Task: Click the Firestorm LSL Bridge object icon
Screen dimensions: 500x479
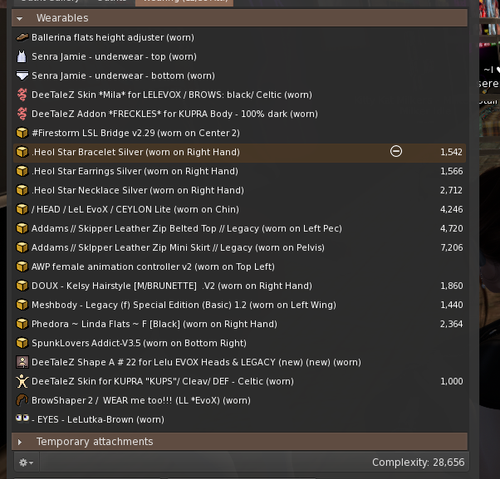Action: click(x=22, y=133)
